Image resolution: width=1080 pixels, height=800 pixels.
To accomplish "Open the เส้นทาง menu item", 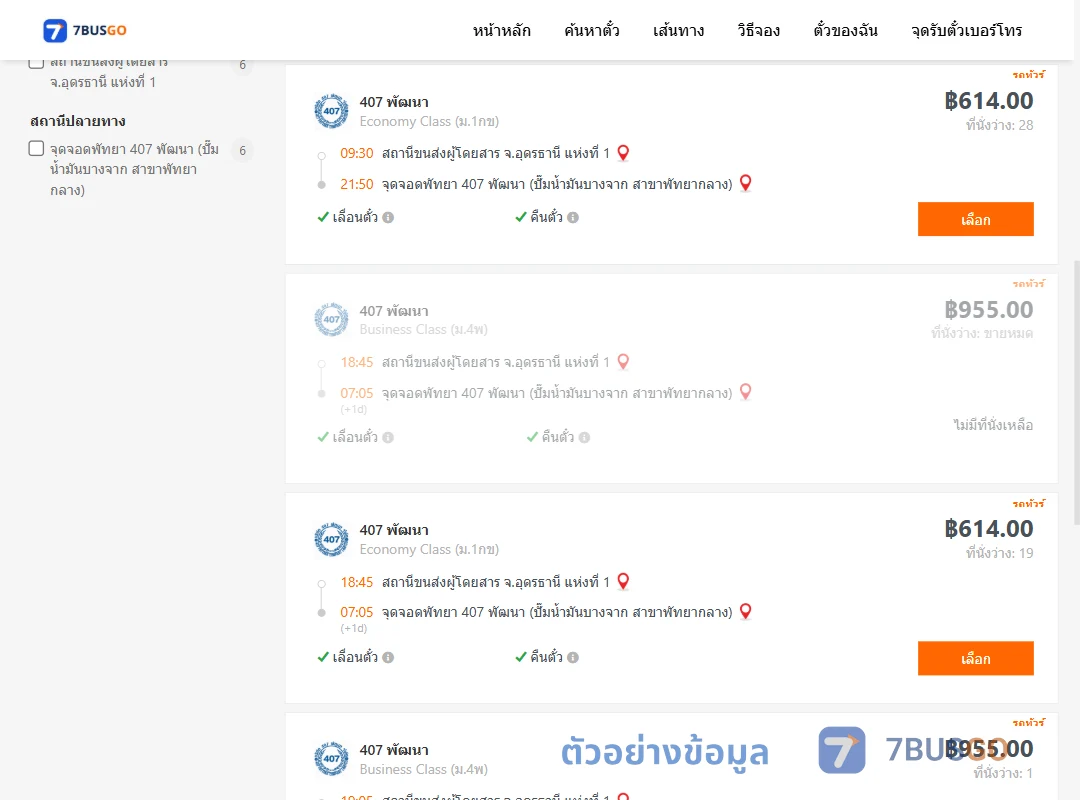I will point(678,30).
